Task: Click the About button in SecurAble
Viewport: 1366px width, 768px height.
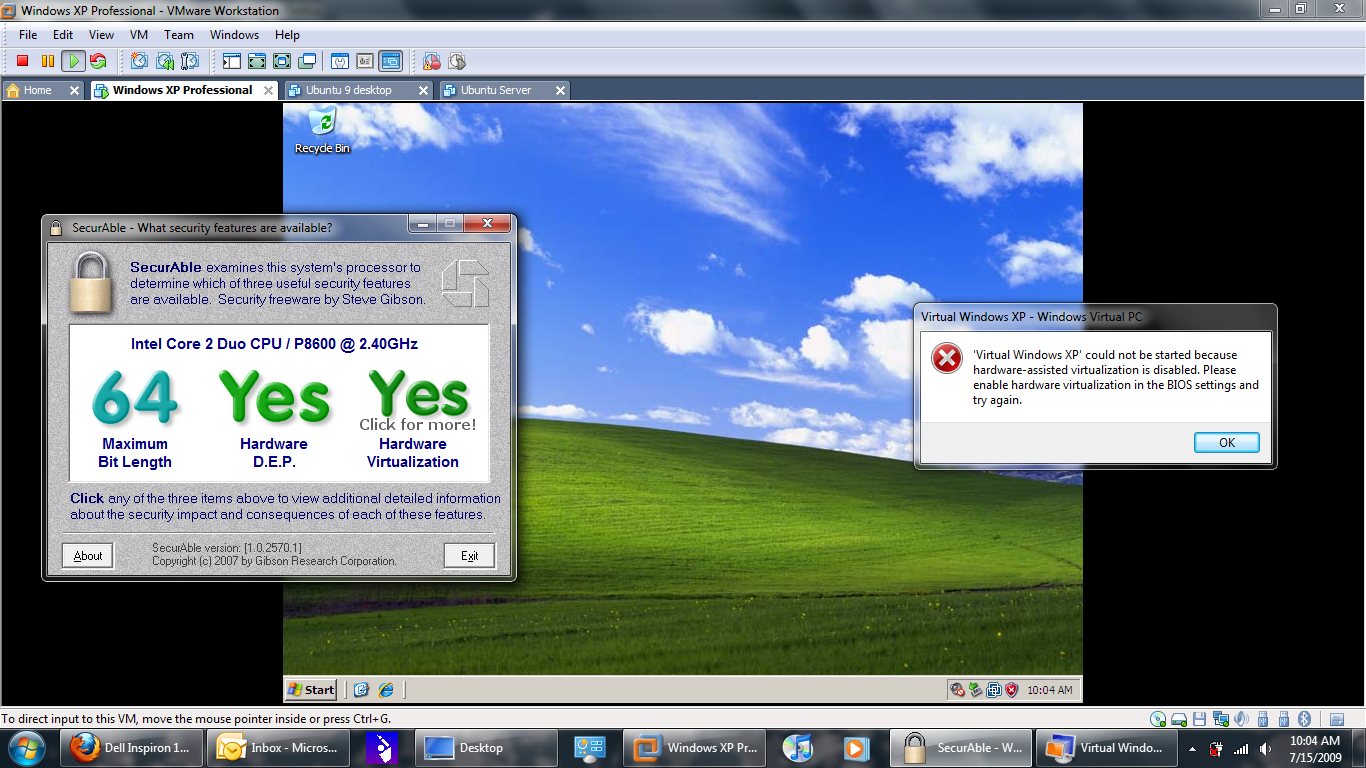Action: [88, 556]
